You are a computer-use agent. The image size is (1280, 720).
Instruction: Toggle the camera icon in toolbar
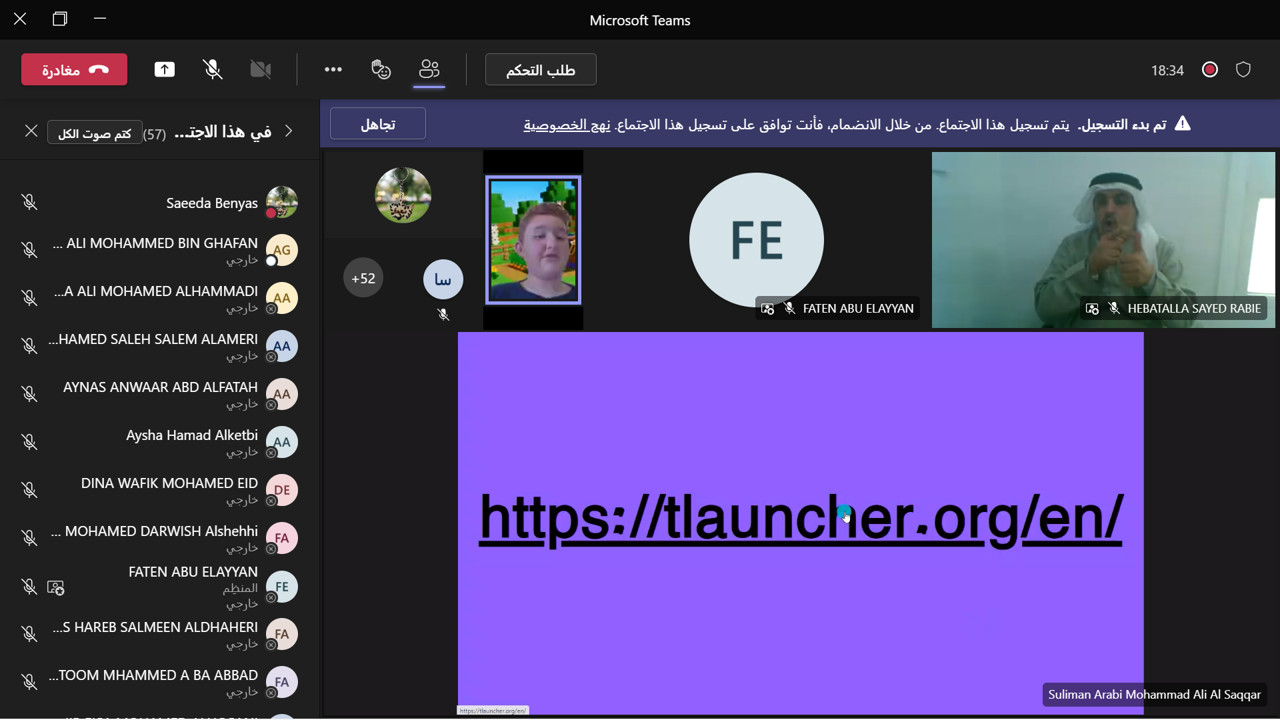pyautogui.click(x=261, y=70)
